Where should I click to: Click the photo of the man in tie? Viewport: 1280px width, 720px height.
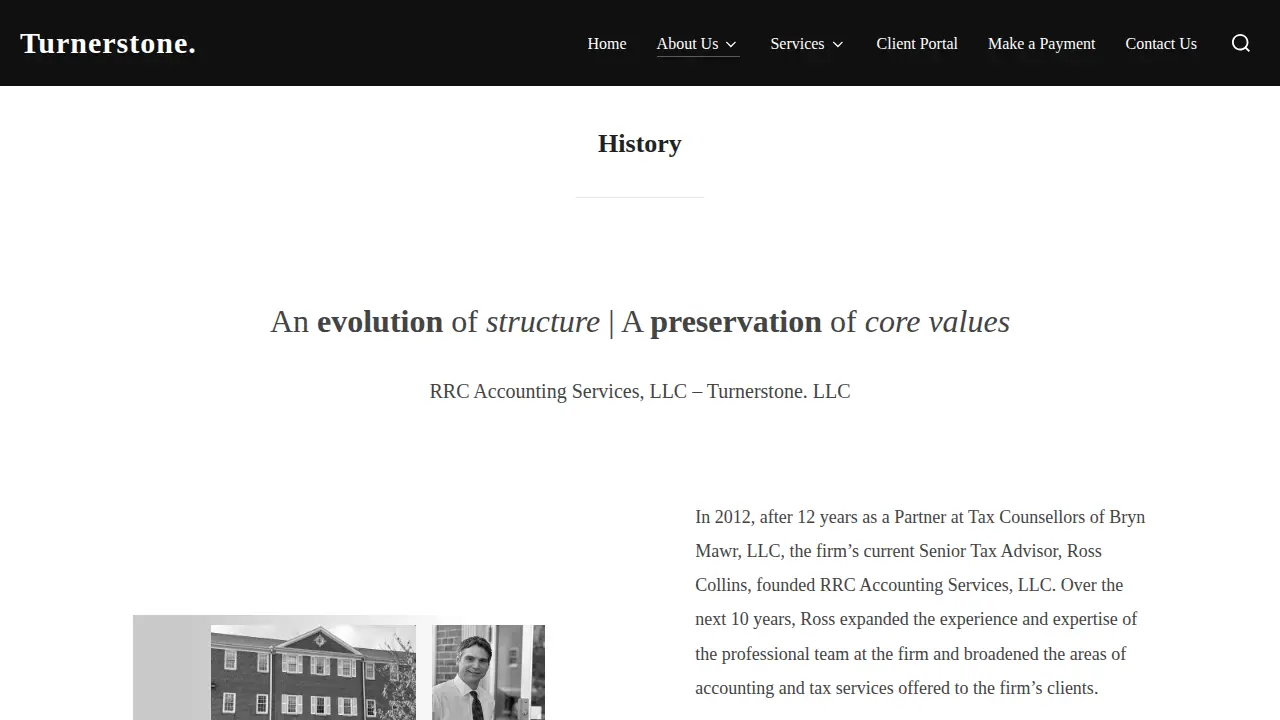click(x=488, y=672)
